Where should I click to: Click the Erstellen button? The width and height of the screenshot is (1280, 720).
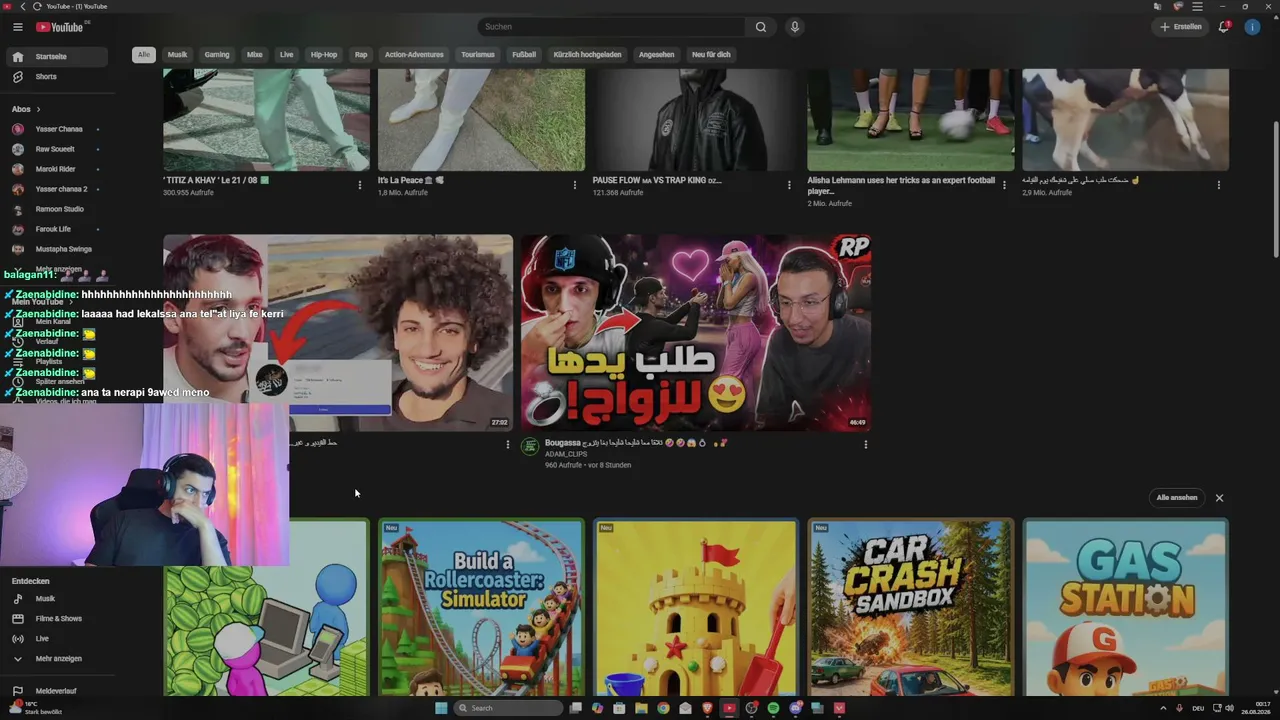click(1181, 27)
